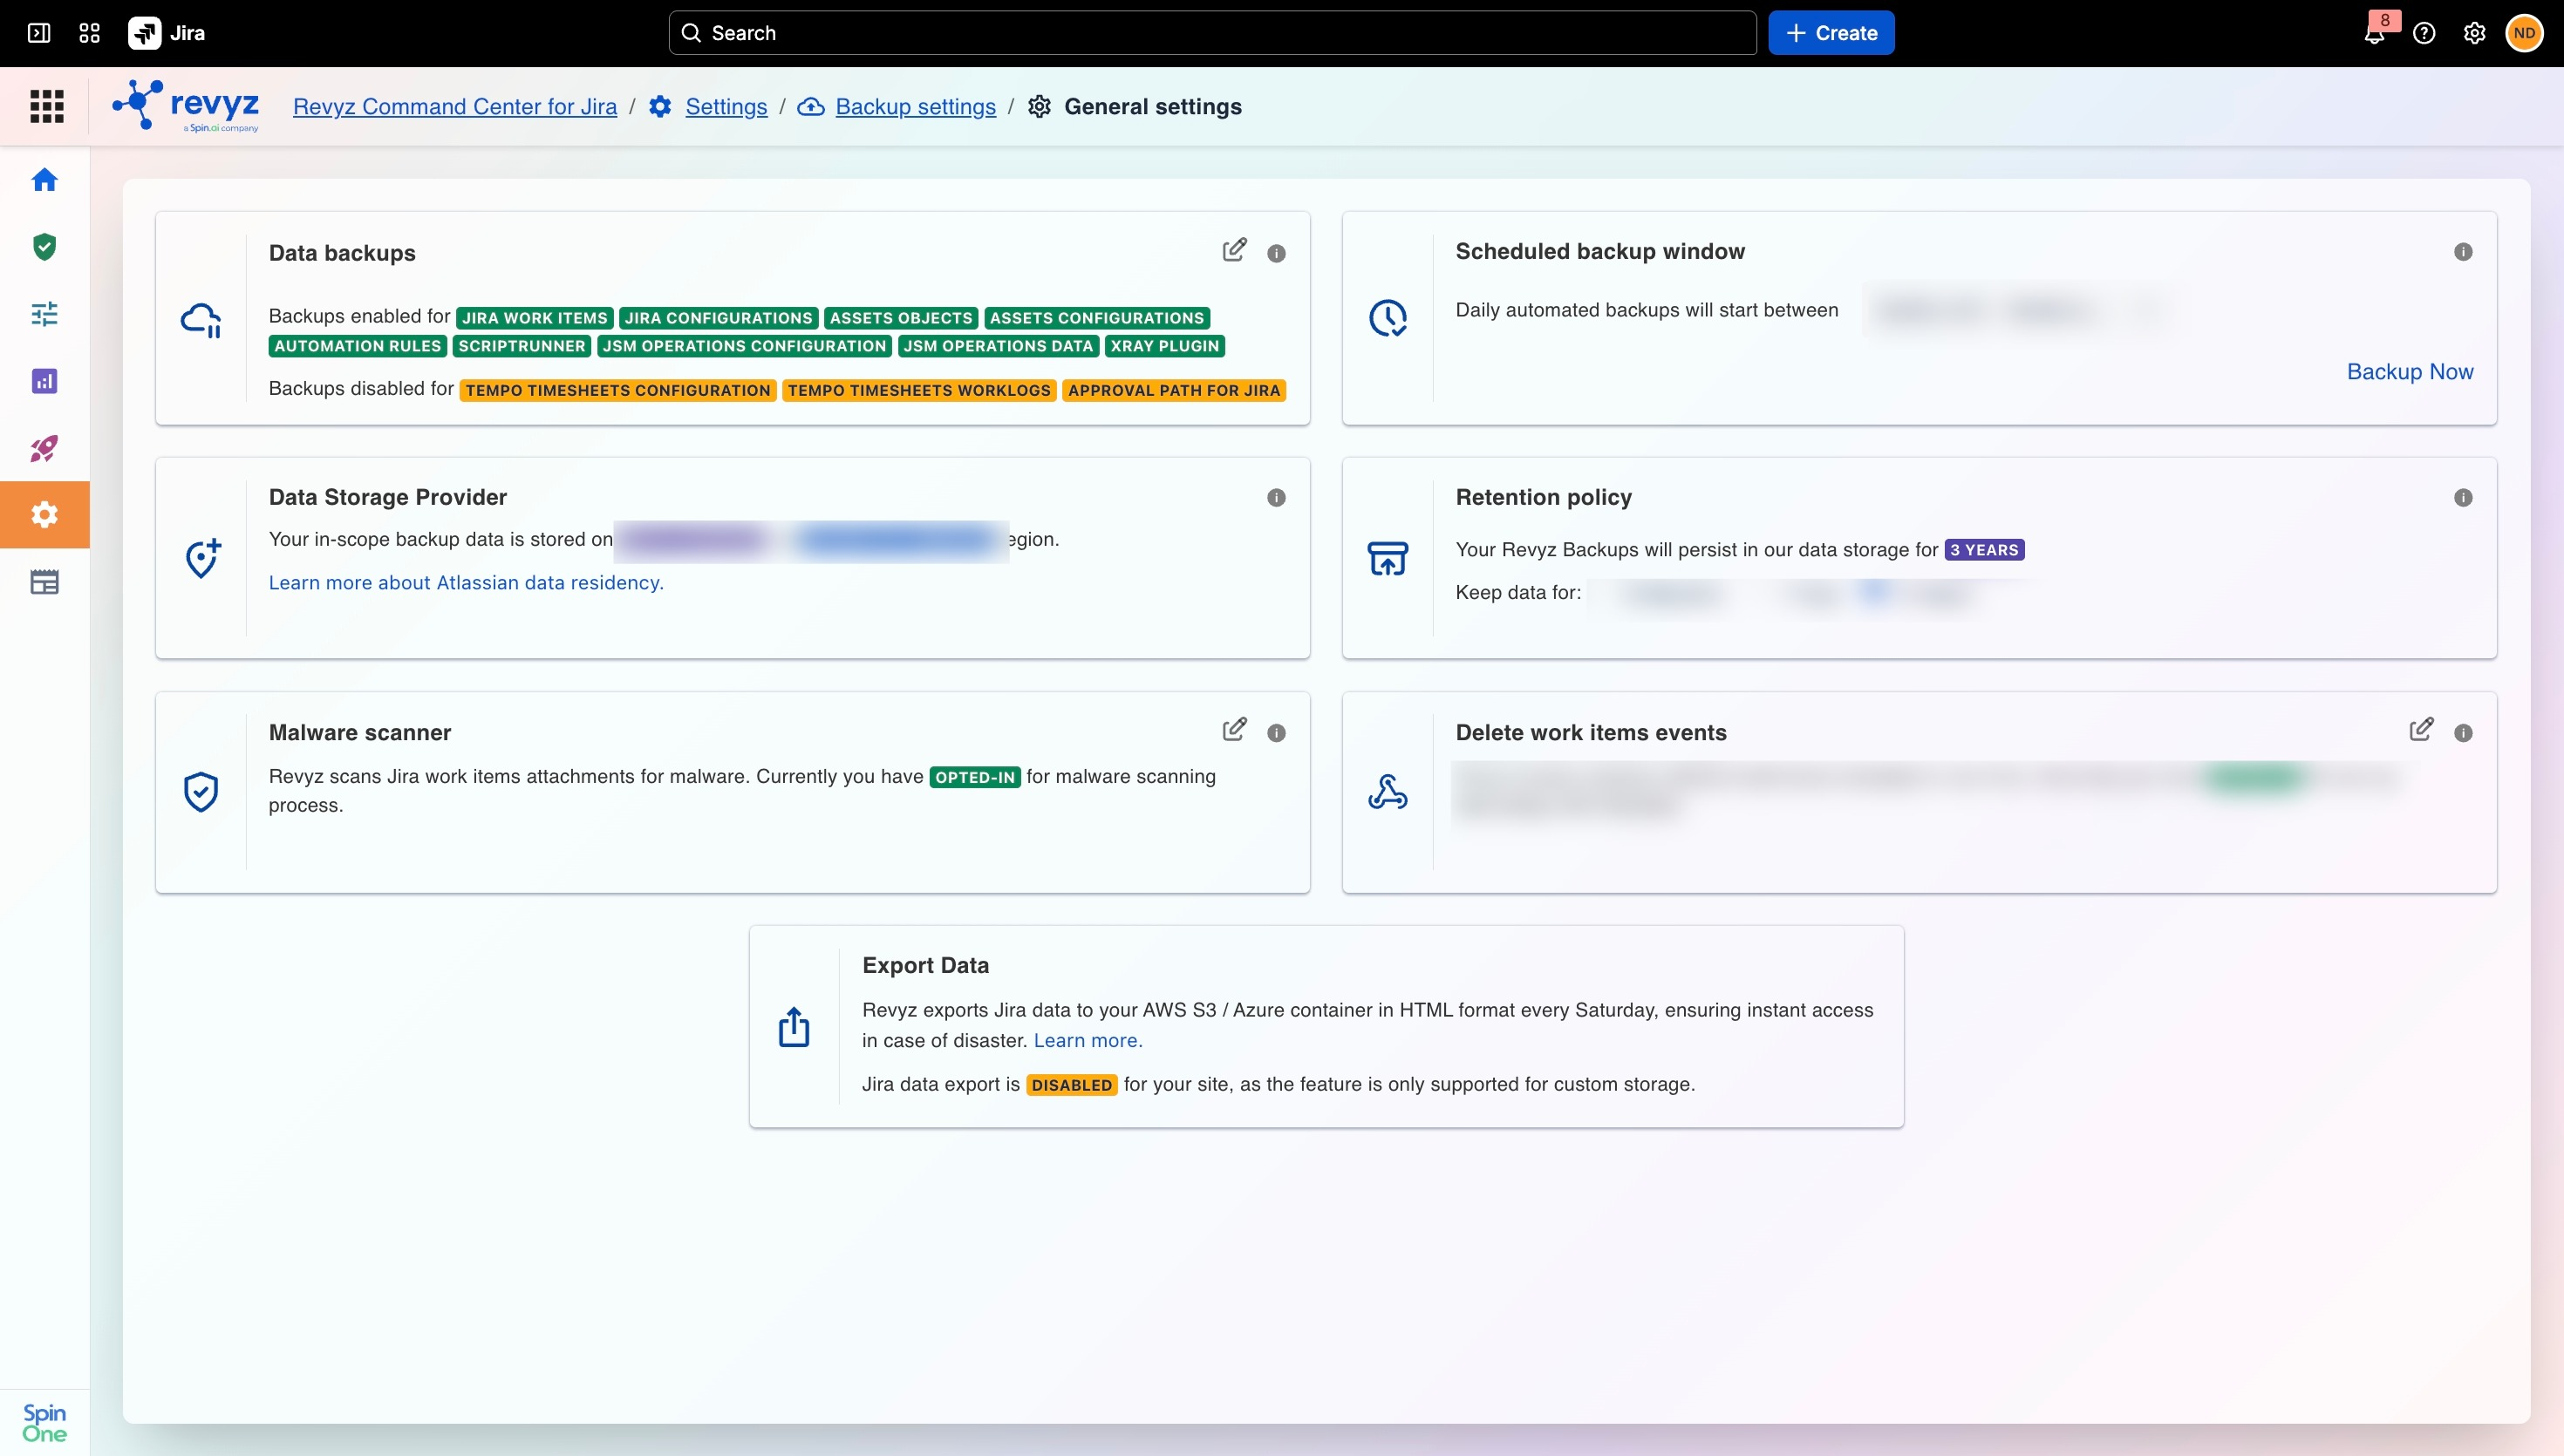Click the Data backups heading

pyautogui.click(x=342, y=253)
